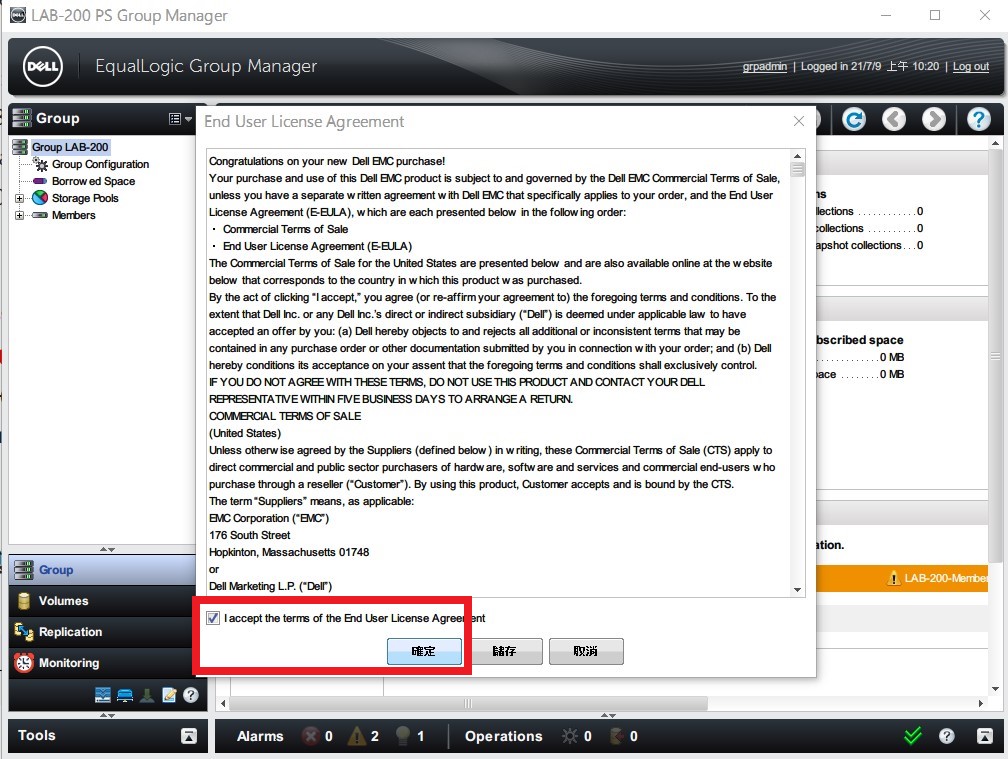Screen dimensions: 1008x759
Task: Switch to the Volumes navigation tab
Action: tap(103, 601)
